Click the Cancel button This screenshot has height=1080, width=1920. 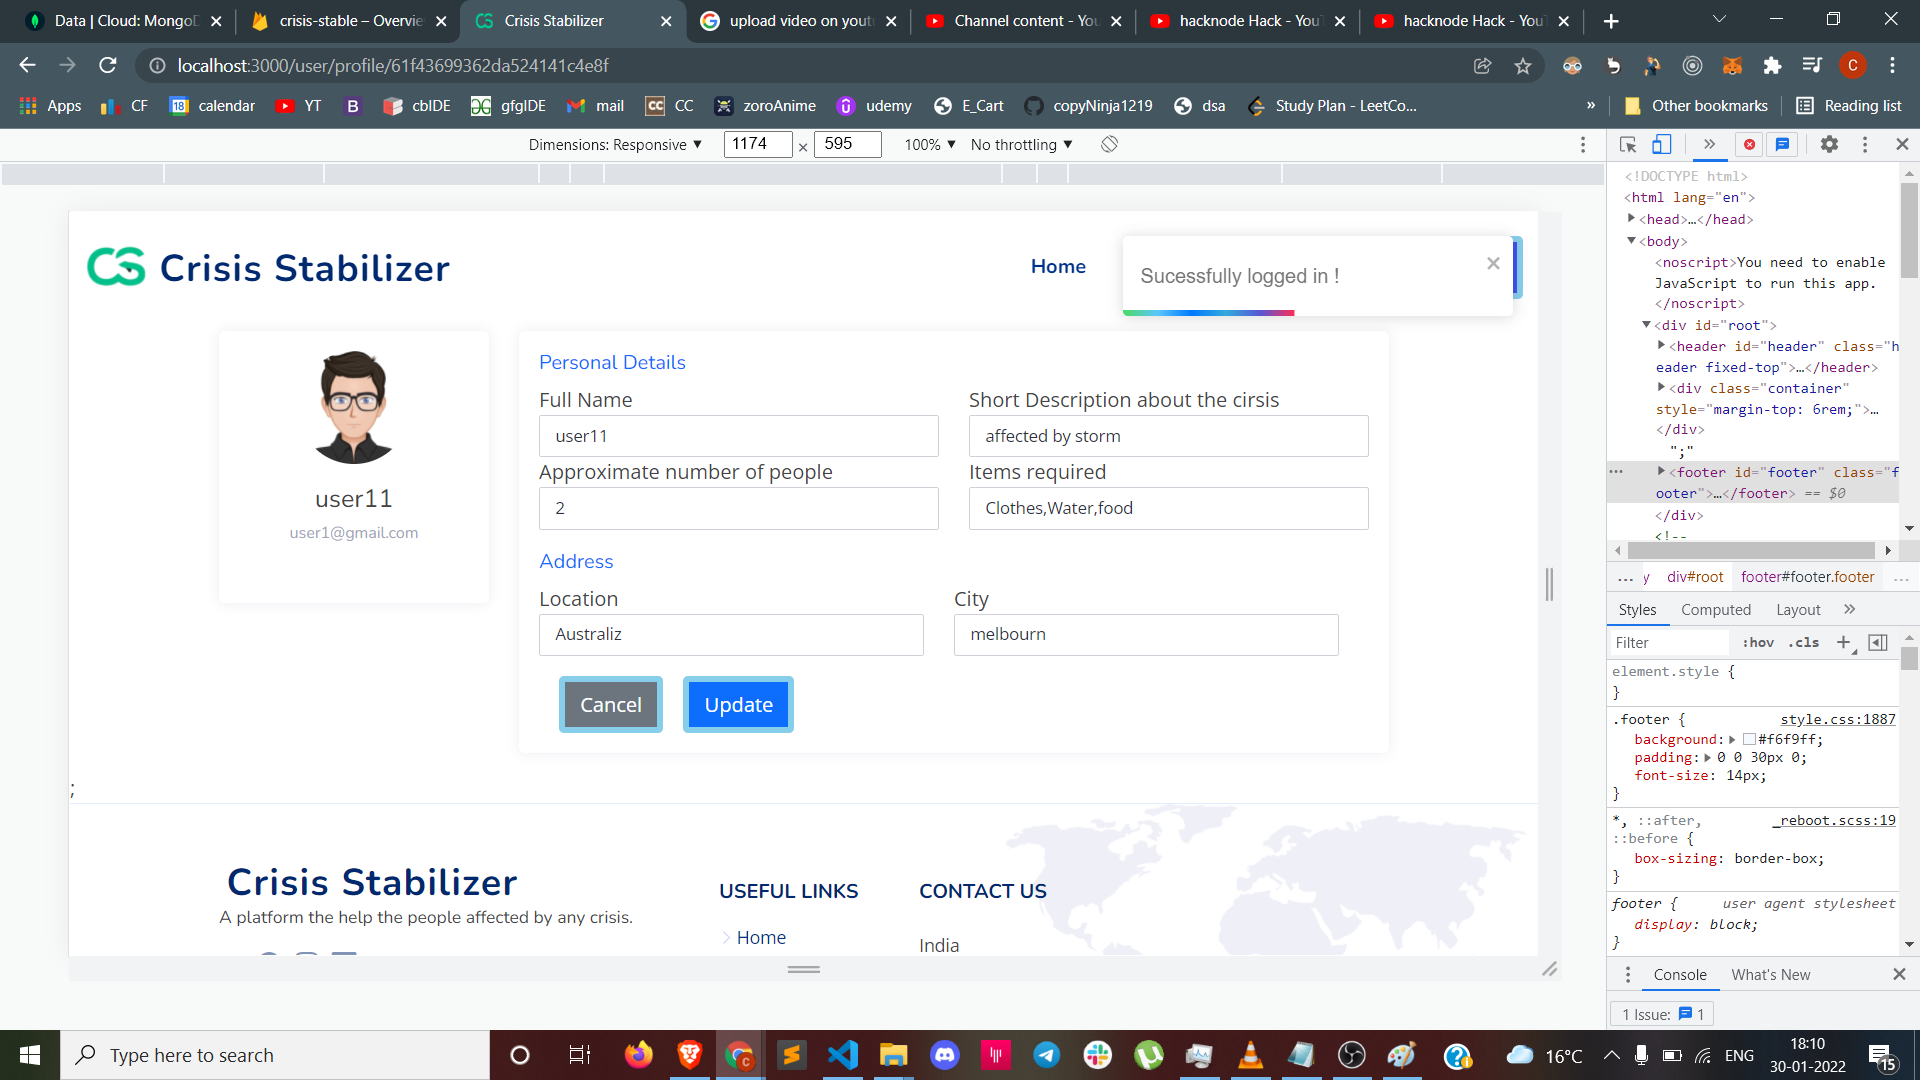click(x=610, y=705)
